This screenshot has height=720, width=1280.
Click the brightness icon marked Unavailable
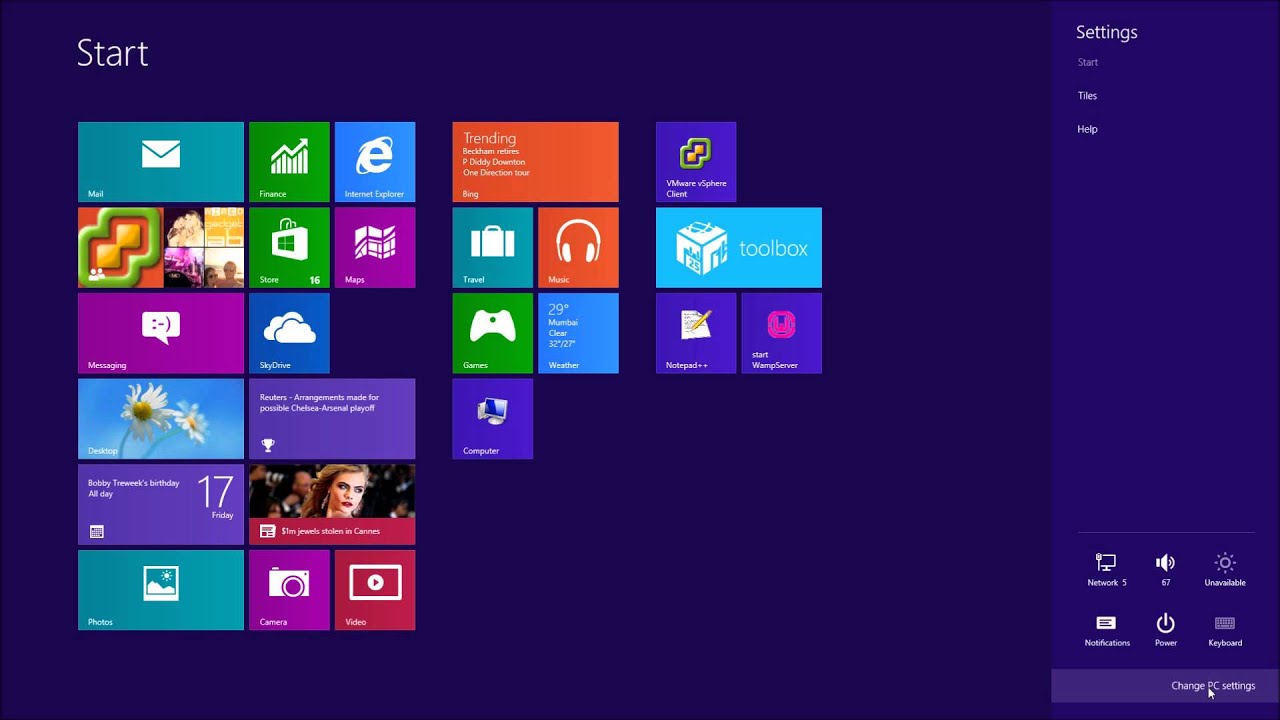(1225, 570)
